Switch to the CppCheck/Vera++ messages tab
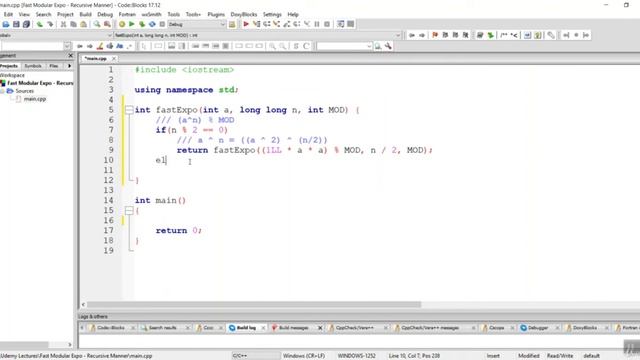Viewport: 640px width, 360px height. (x=430, y=328)
